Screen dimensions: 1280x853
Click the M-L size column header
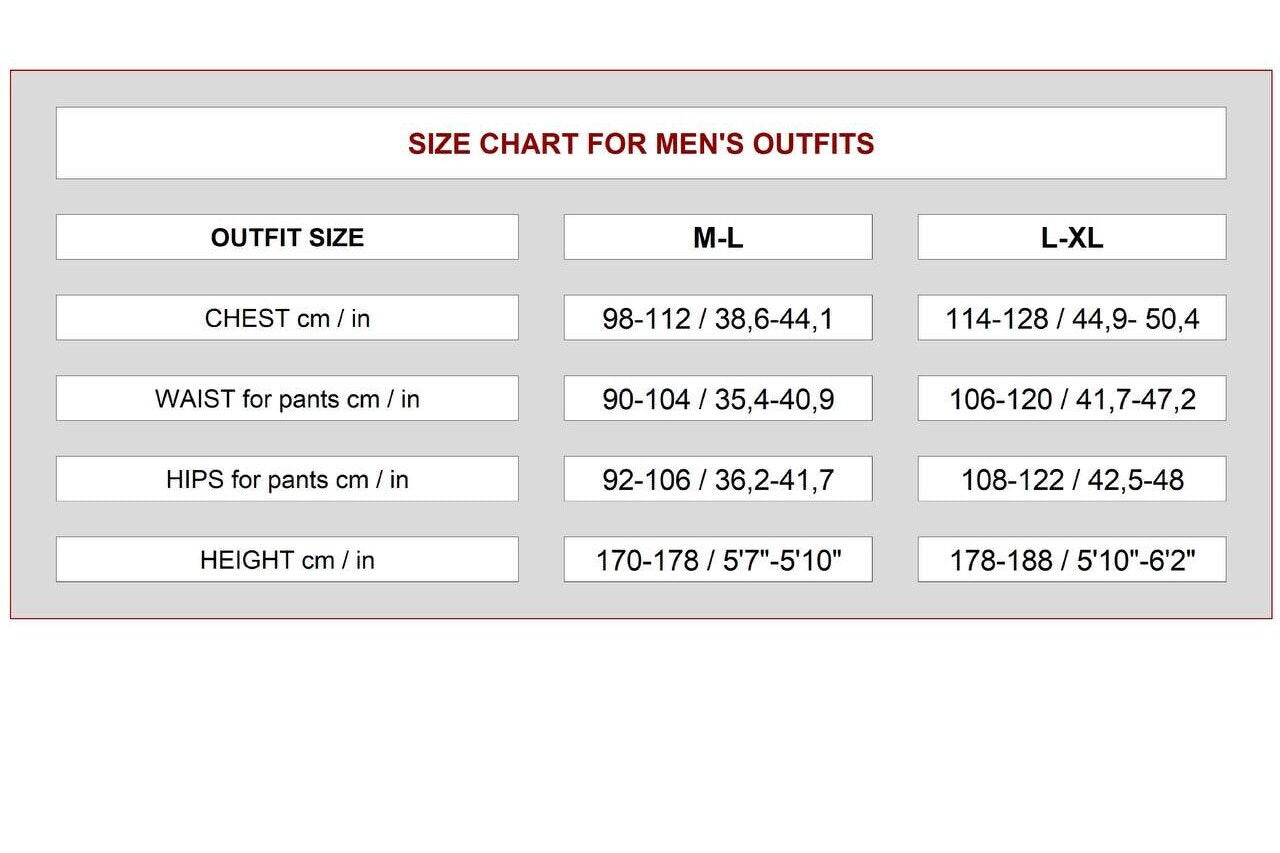718,237
